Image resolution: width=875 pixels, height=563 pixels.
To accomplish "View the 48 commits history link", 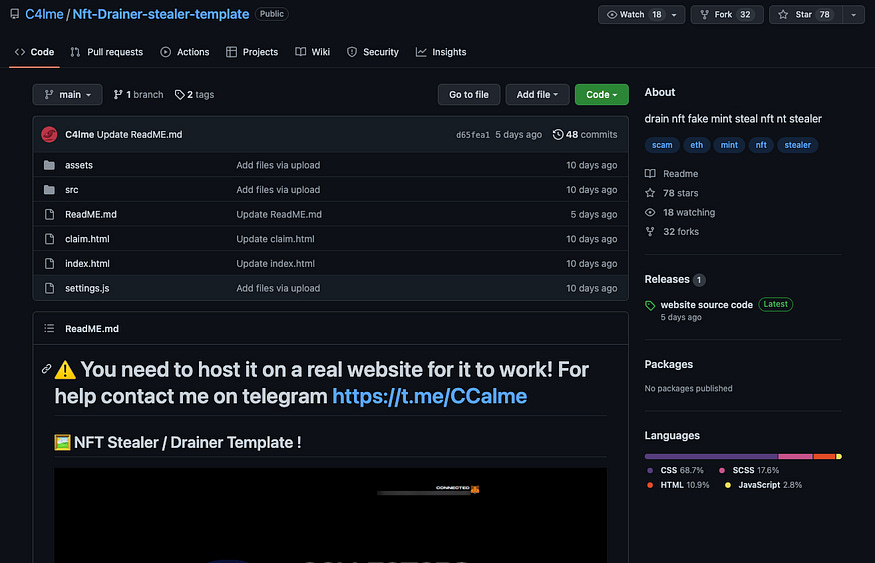I will (x=585, y=134).
